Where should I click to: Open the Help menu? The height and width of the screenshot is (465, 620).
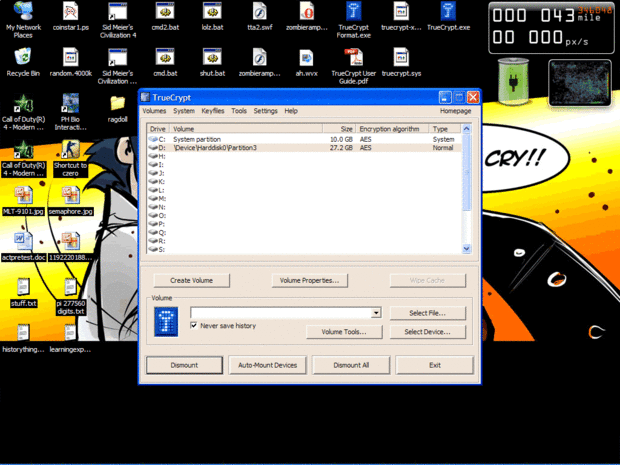291,111
